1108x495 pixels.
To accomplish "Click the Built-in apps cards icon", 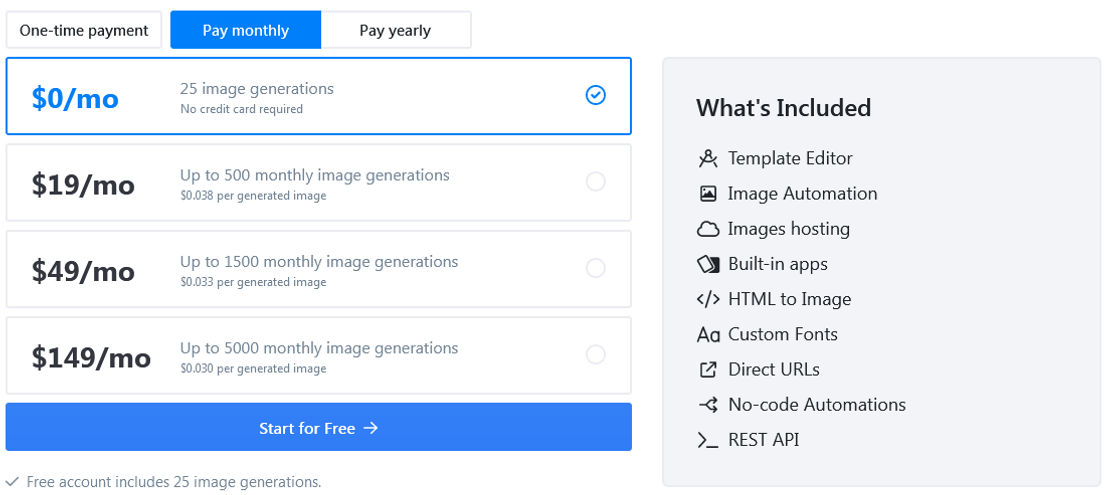I will [x=708, y=264].
